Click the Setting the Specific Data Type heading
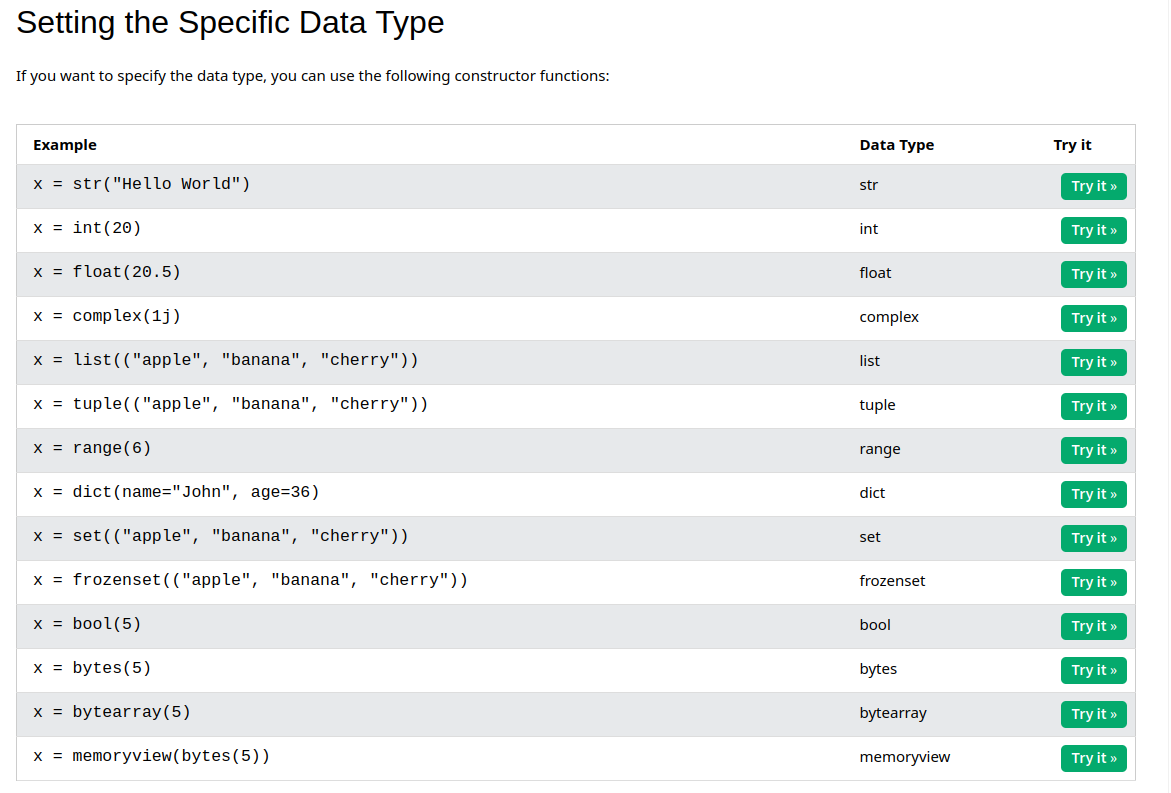 (230, 23)
